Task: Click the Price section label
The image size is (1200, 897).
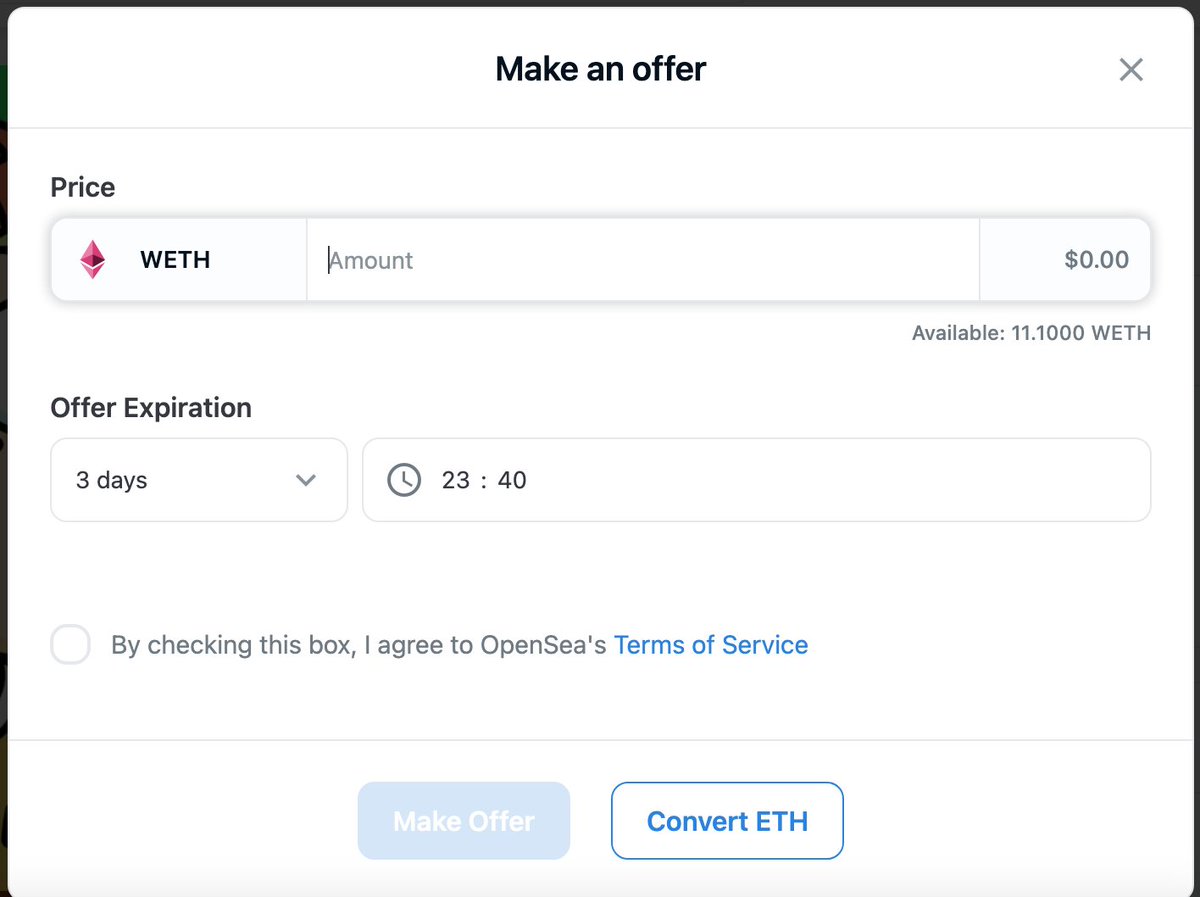Action: pos(83,187)
